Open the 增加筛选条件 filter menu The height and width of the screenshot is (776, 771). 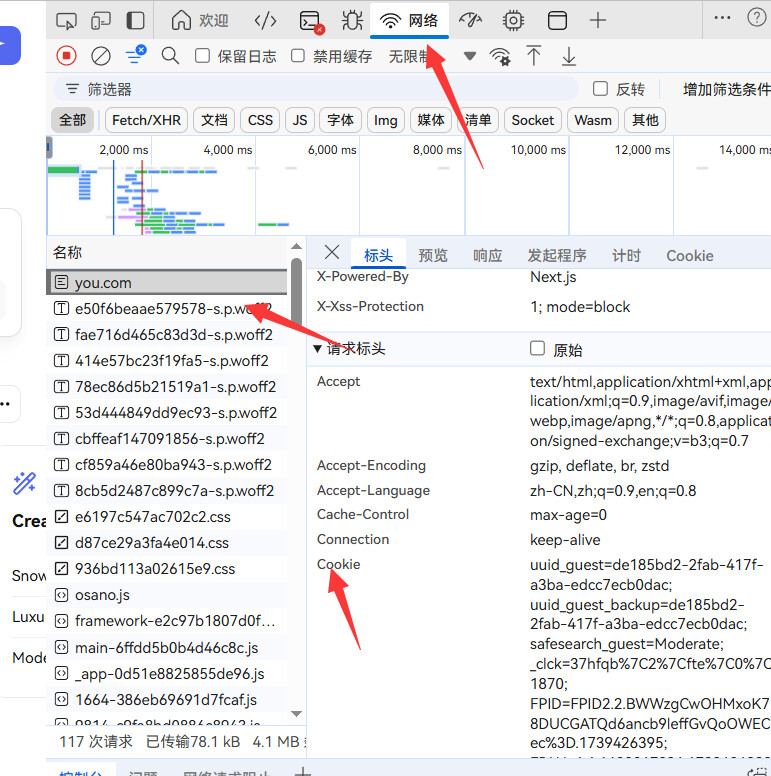(725, 89)
